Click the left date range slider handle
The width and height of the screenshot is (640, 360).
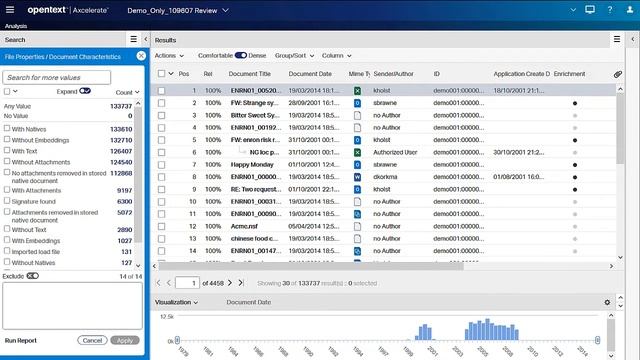click(x=177, y=340)
